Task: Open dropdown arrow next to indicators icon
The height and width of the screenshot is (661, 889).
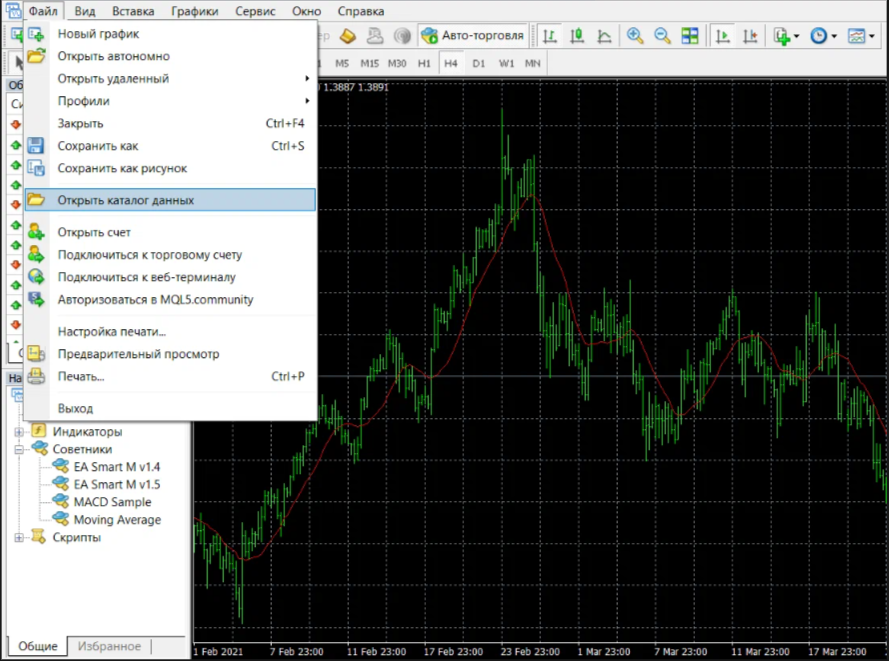Action: point(797,36)
